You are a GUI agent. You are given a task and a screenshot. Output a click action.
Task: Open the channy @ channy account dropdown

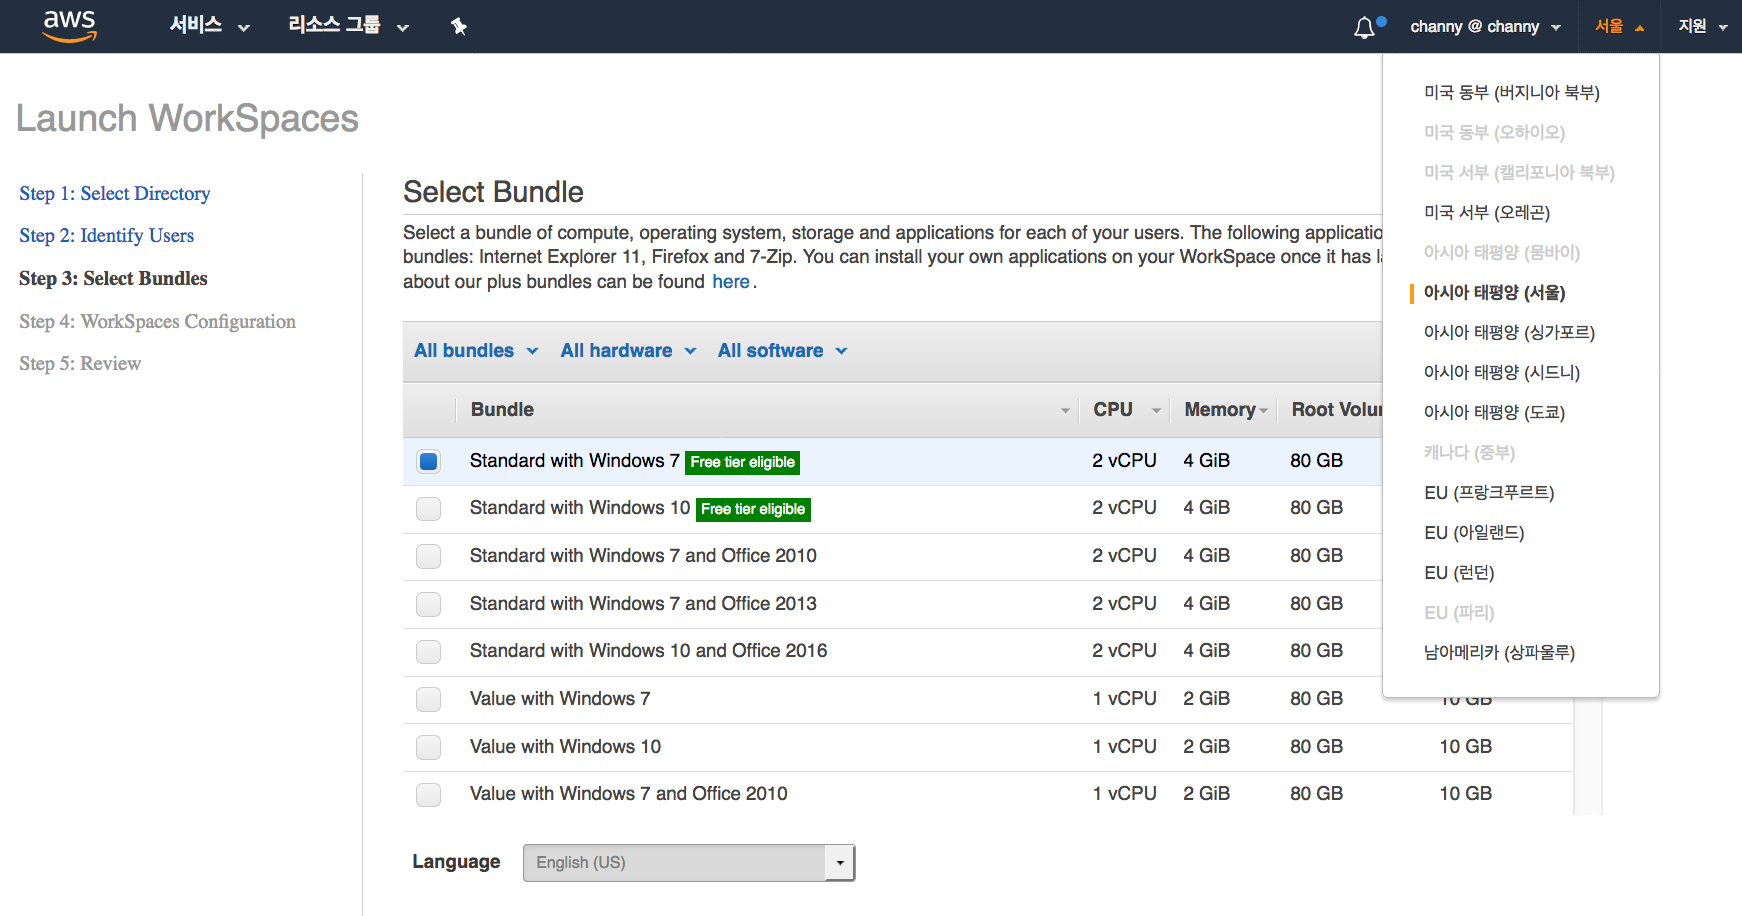(1485, 27)
